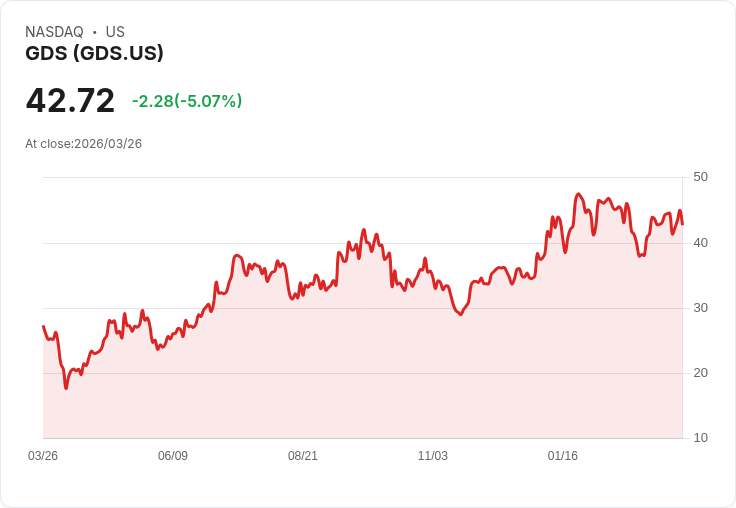The height and width of the screenshot is (508, 736).
Task: Select the 06/09 date on x-axis
Action: (173, 456)
